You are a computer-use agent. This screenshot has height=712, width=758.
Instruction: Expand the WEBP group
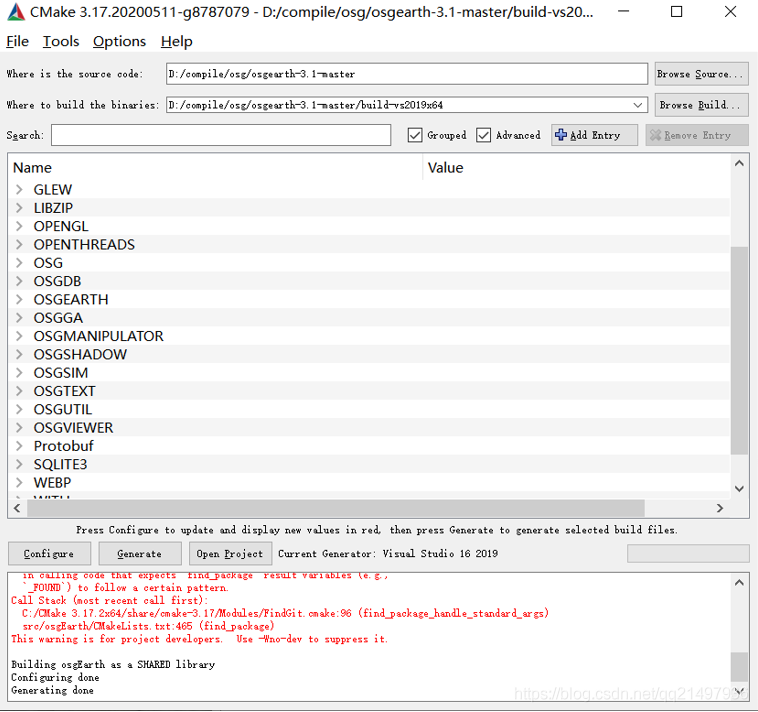[x=19, y=482]
